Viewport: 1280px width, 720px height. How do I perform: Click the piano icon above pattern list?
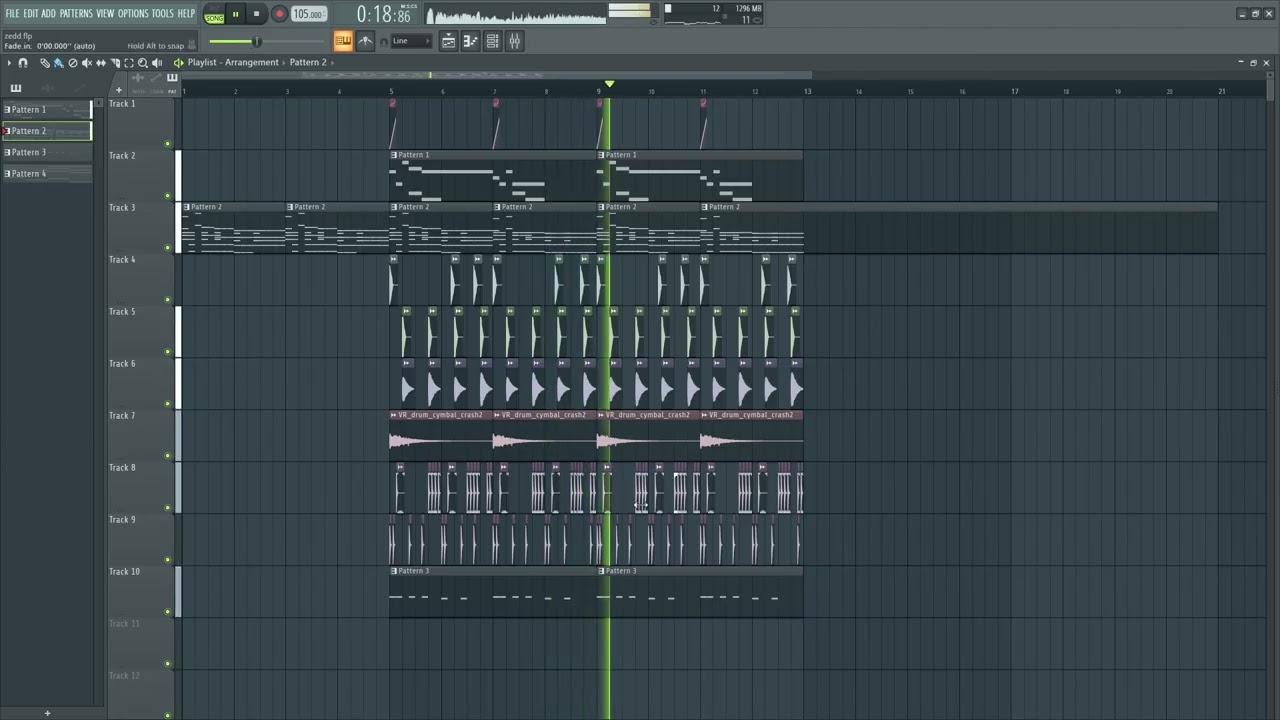click(x=16, y=88)
